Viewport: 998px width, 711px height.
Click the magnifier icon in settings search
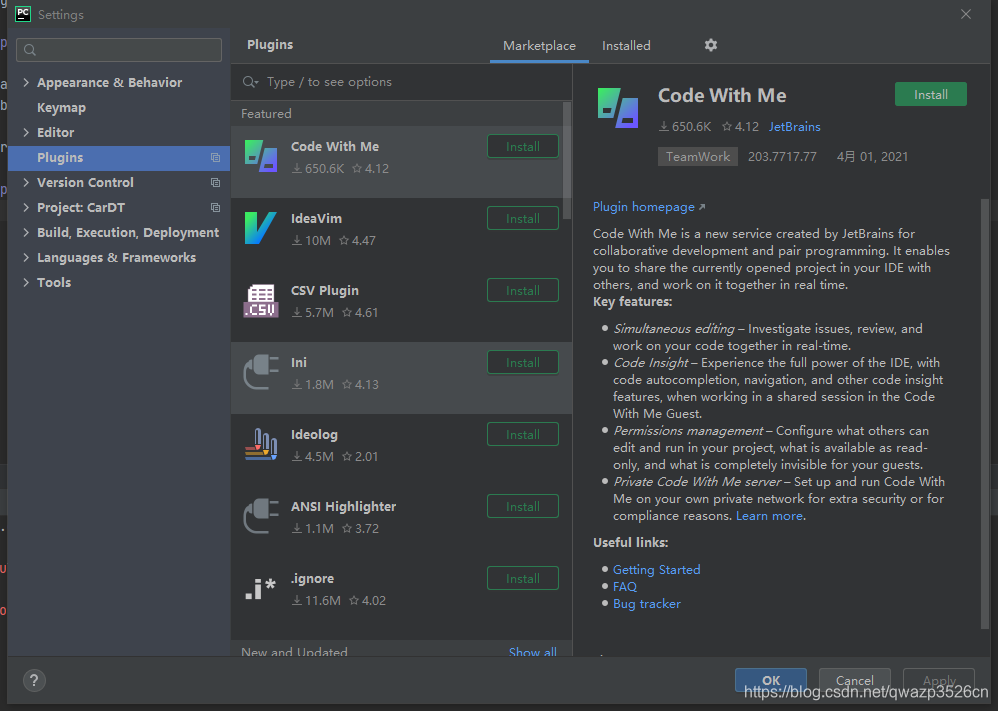tap(30, 50)
